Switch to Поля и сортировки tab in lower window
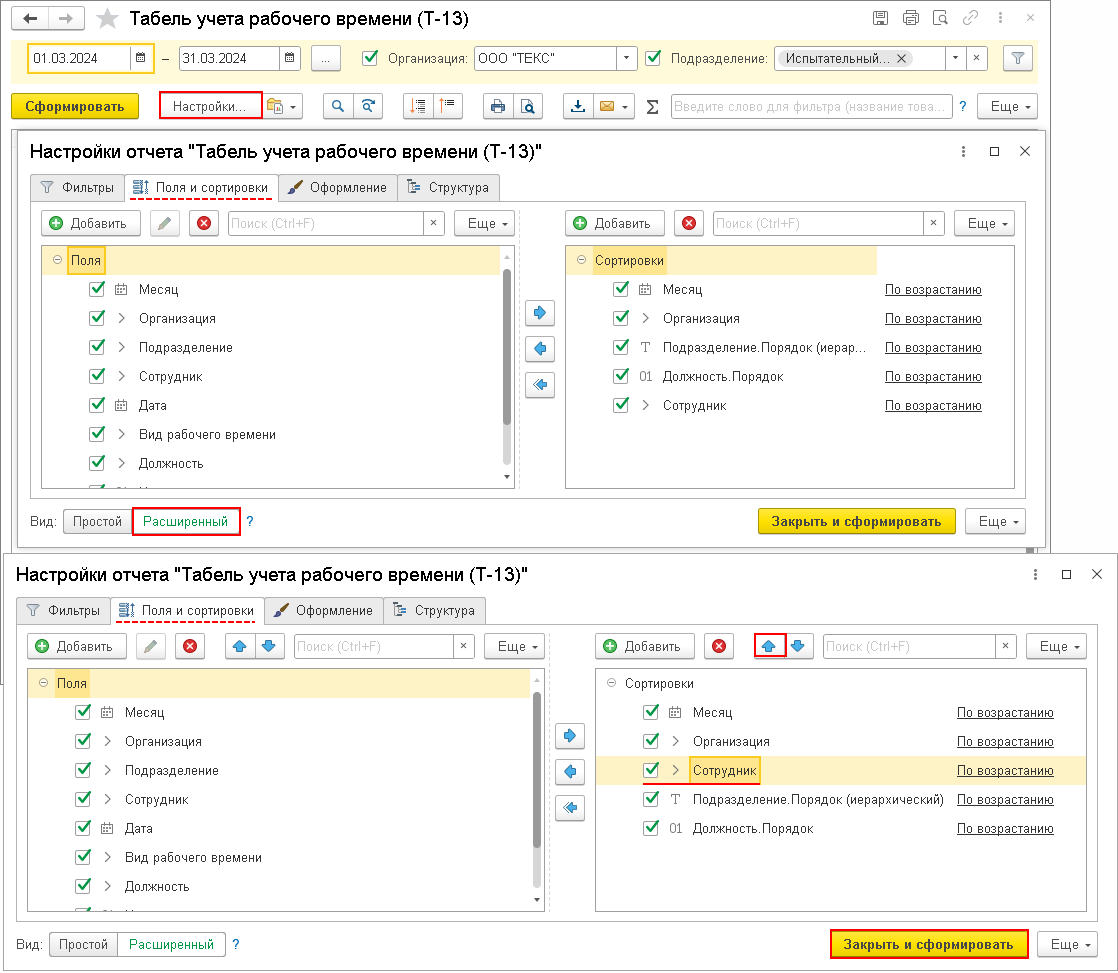Image resolution: width=1118 pixels, height=973 pixels. pyautogui.click(x=187, y=610)
